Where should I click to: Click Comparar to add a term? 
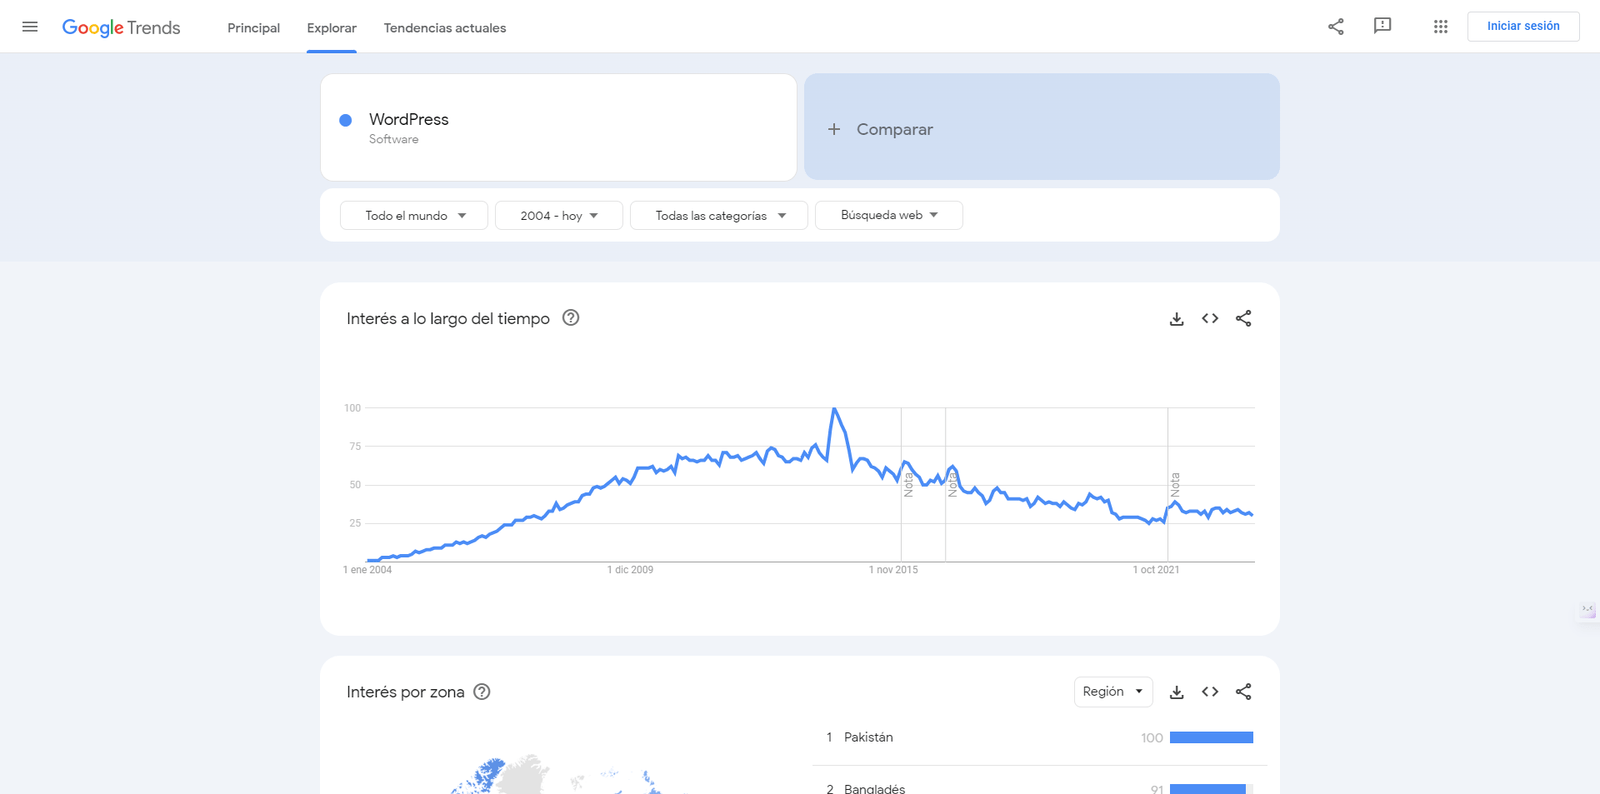pyautogui.click(x=1042, y=127)
